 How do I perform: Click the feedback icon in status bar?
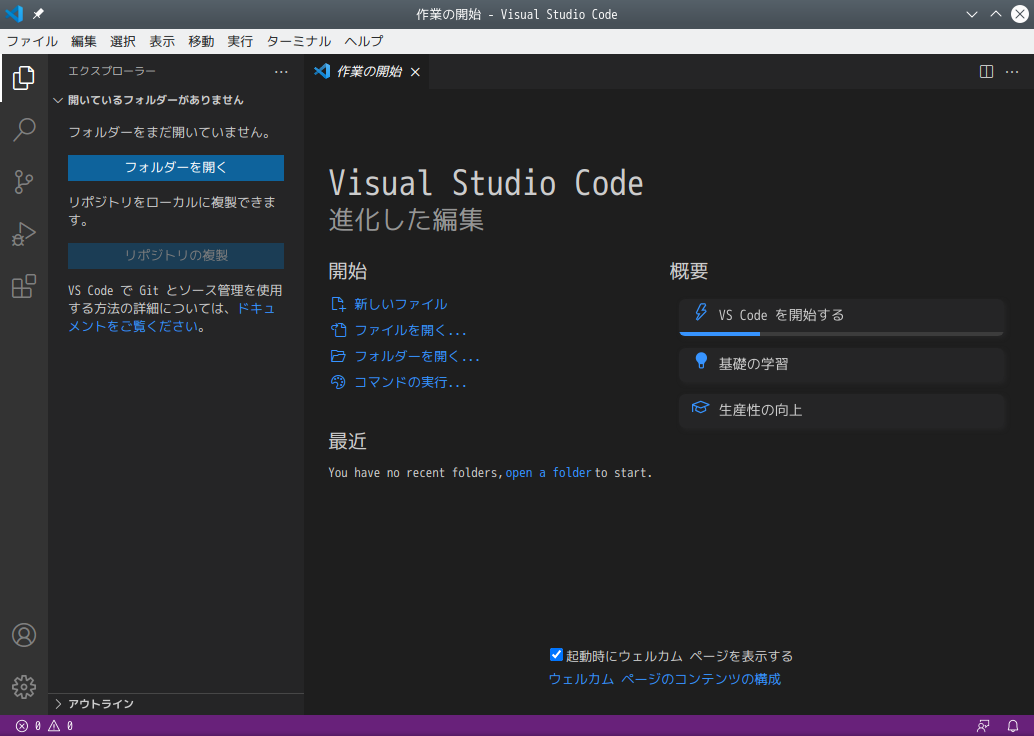[x=983, y=726]
